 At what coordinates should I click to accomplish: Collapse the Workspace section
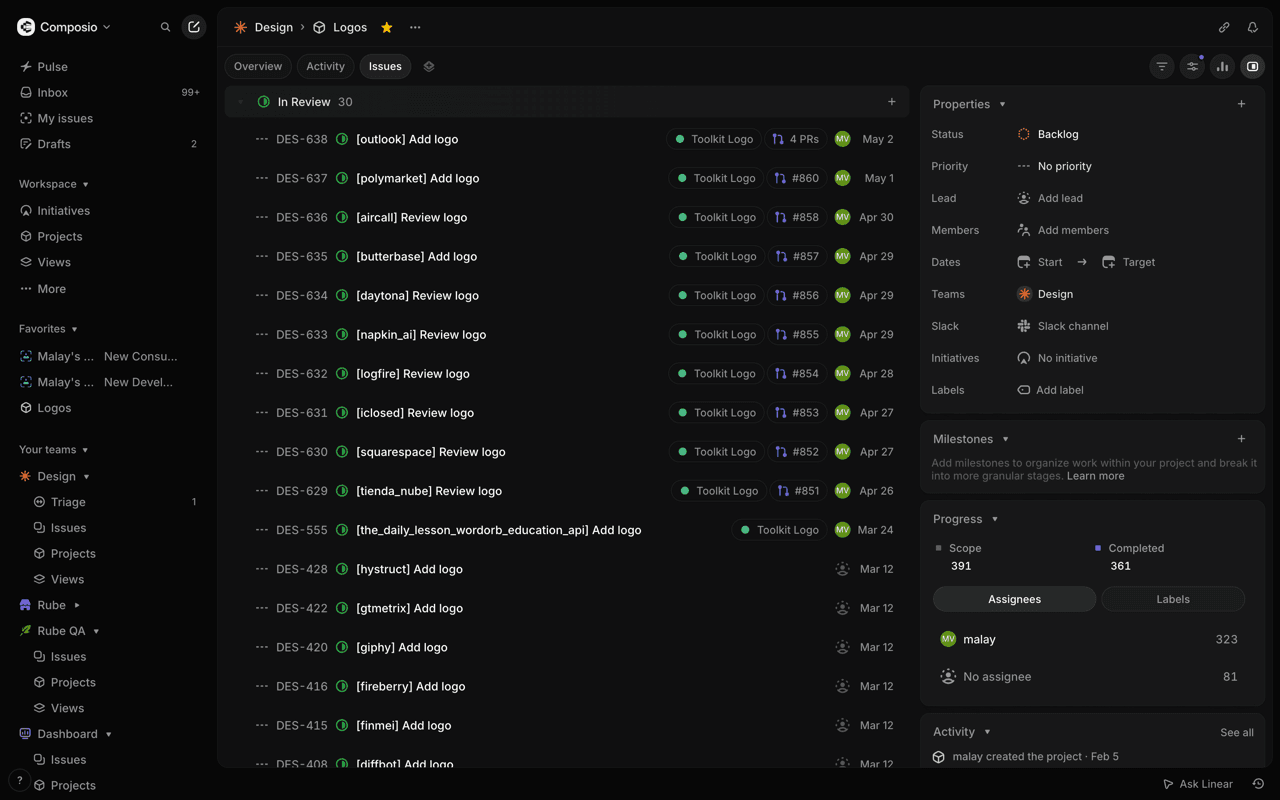point(54,184)
